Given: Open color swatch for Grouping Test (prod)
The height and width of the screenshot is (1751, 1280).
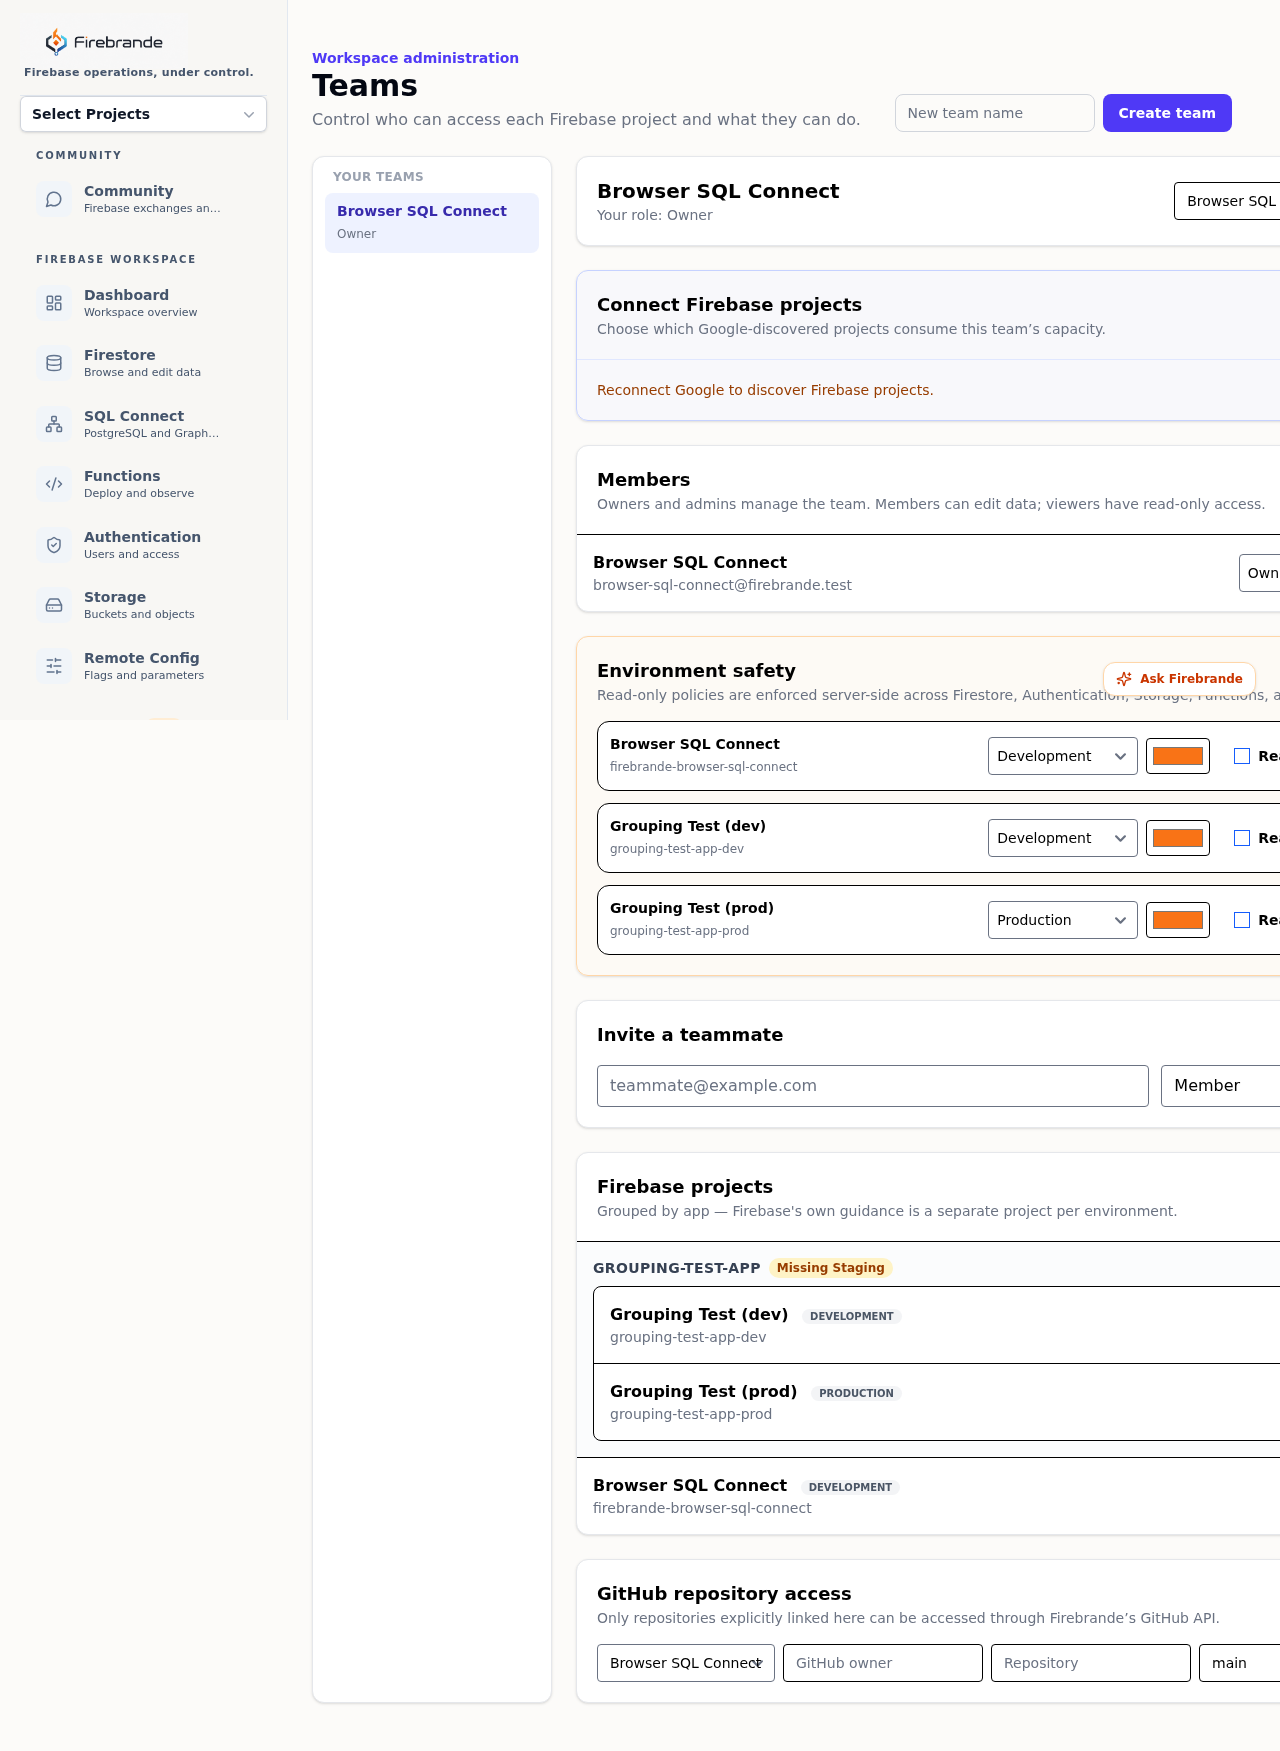Looking at the screenshot, I should [1178, 920].
